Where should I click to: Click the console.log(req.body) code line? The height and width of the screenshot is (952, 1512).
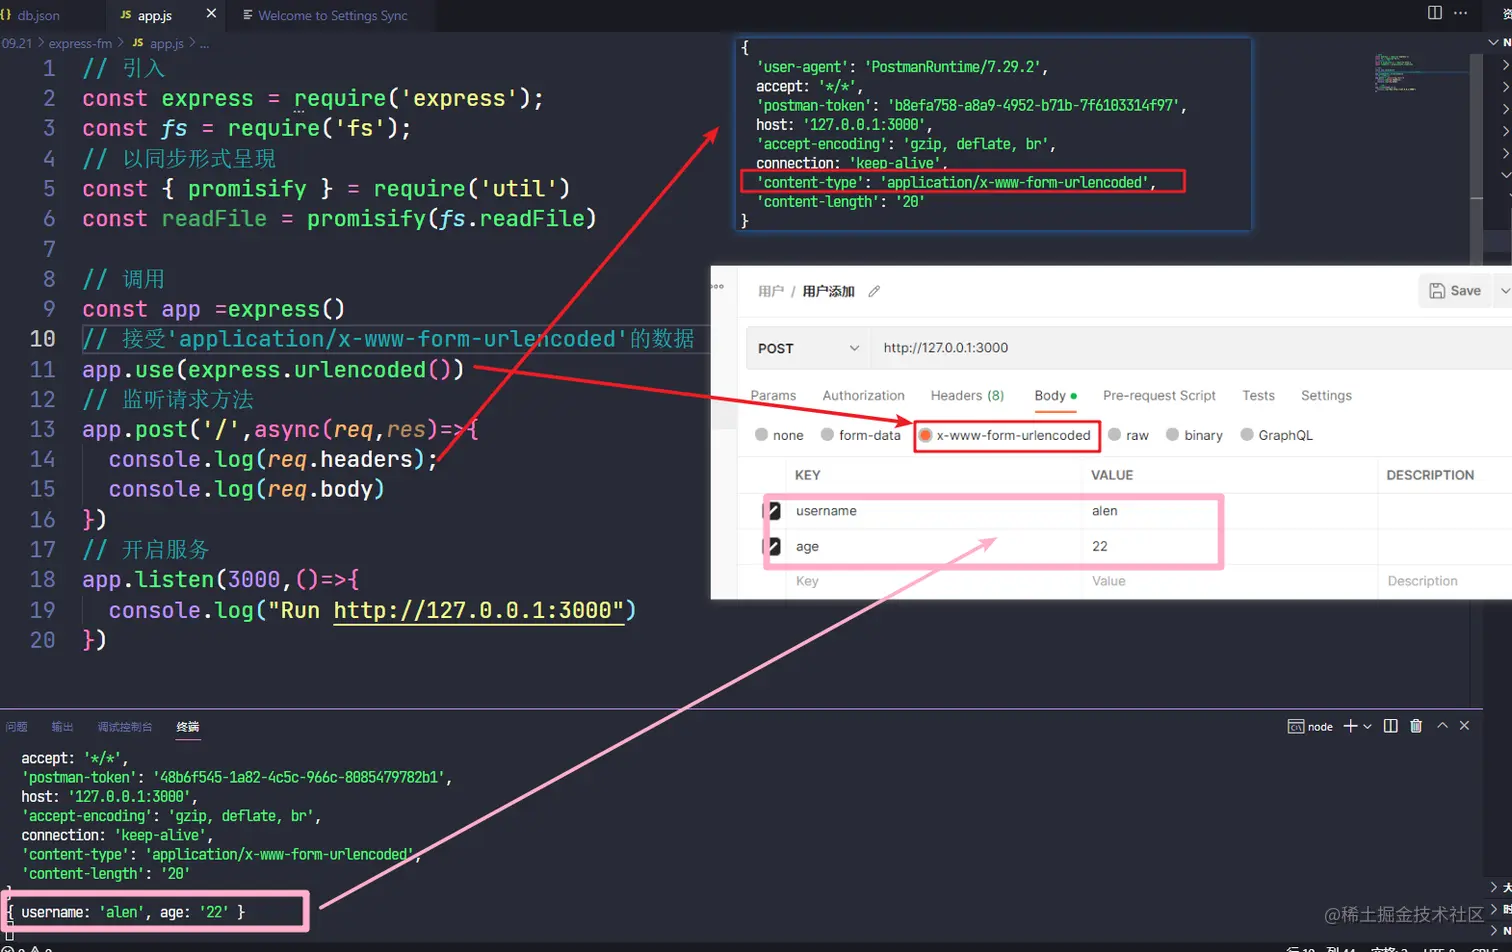point(246,489)
